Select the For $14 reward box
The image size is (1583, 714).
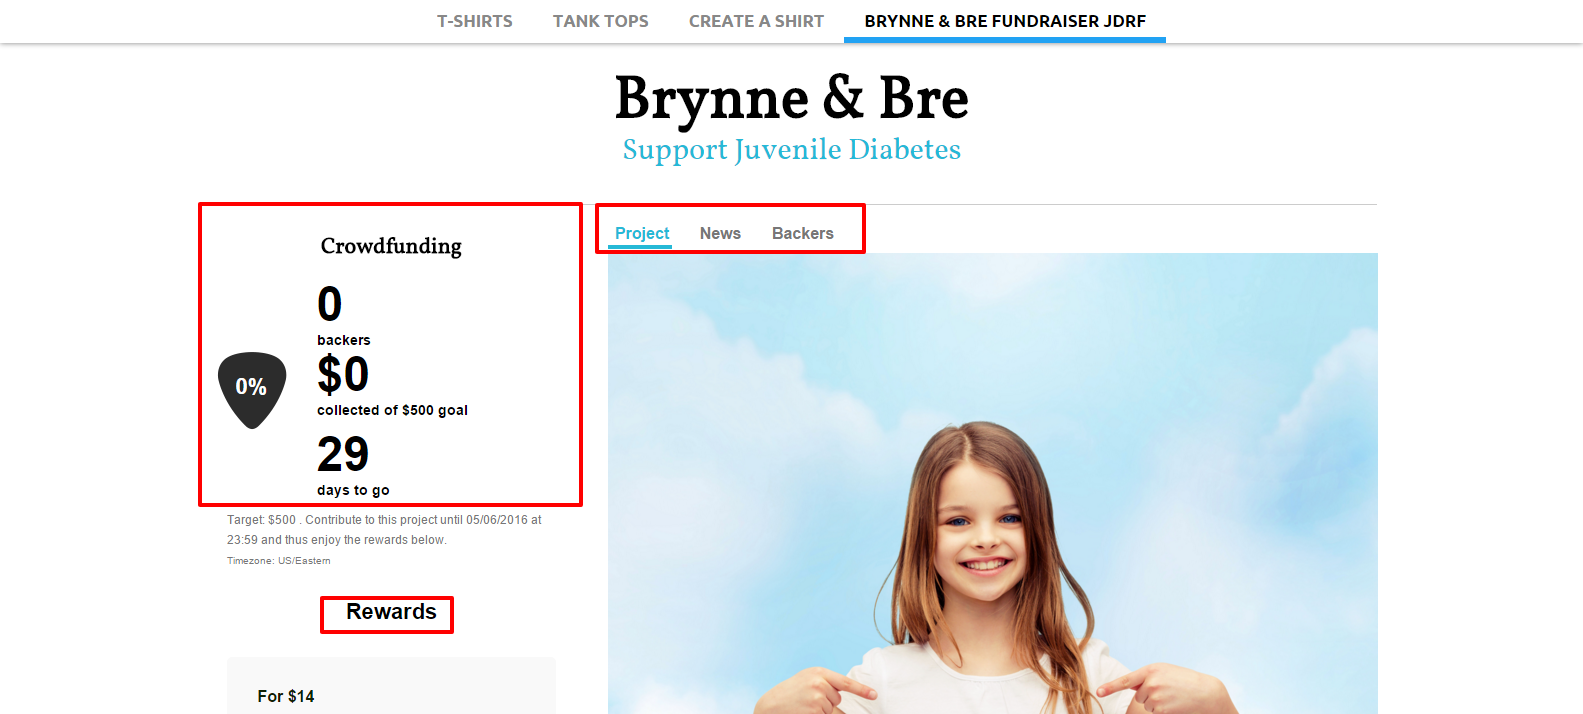pos(391,686)
